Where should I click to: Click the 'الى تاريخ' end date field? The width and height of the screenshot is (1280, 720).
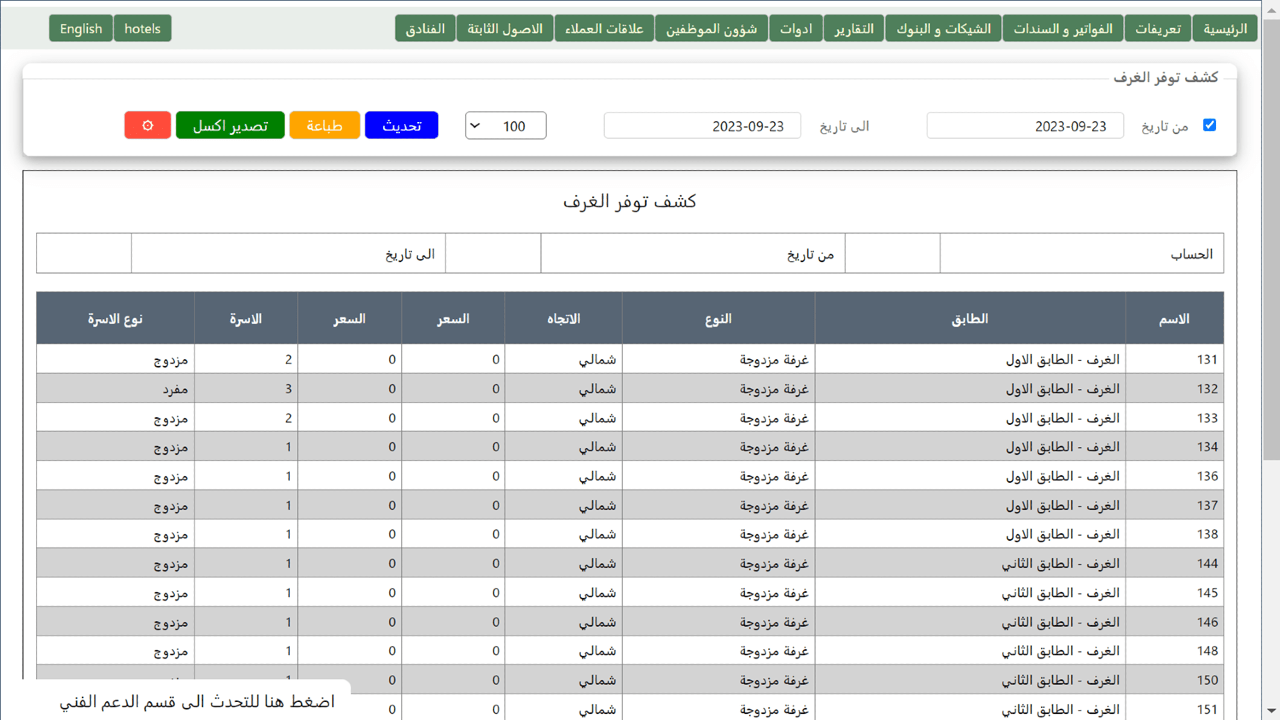[702, 126]
